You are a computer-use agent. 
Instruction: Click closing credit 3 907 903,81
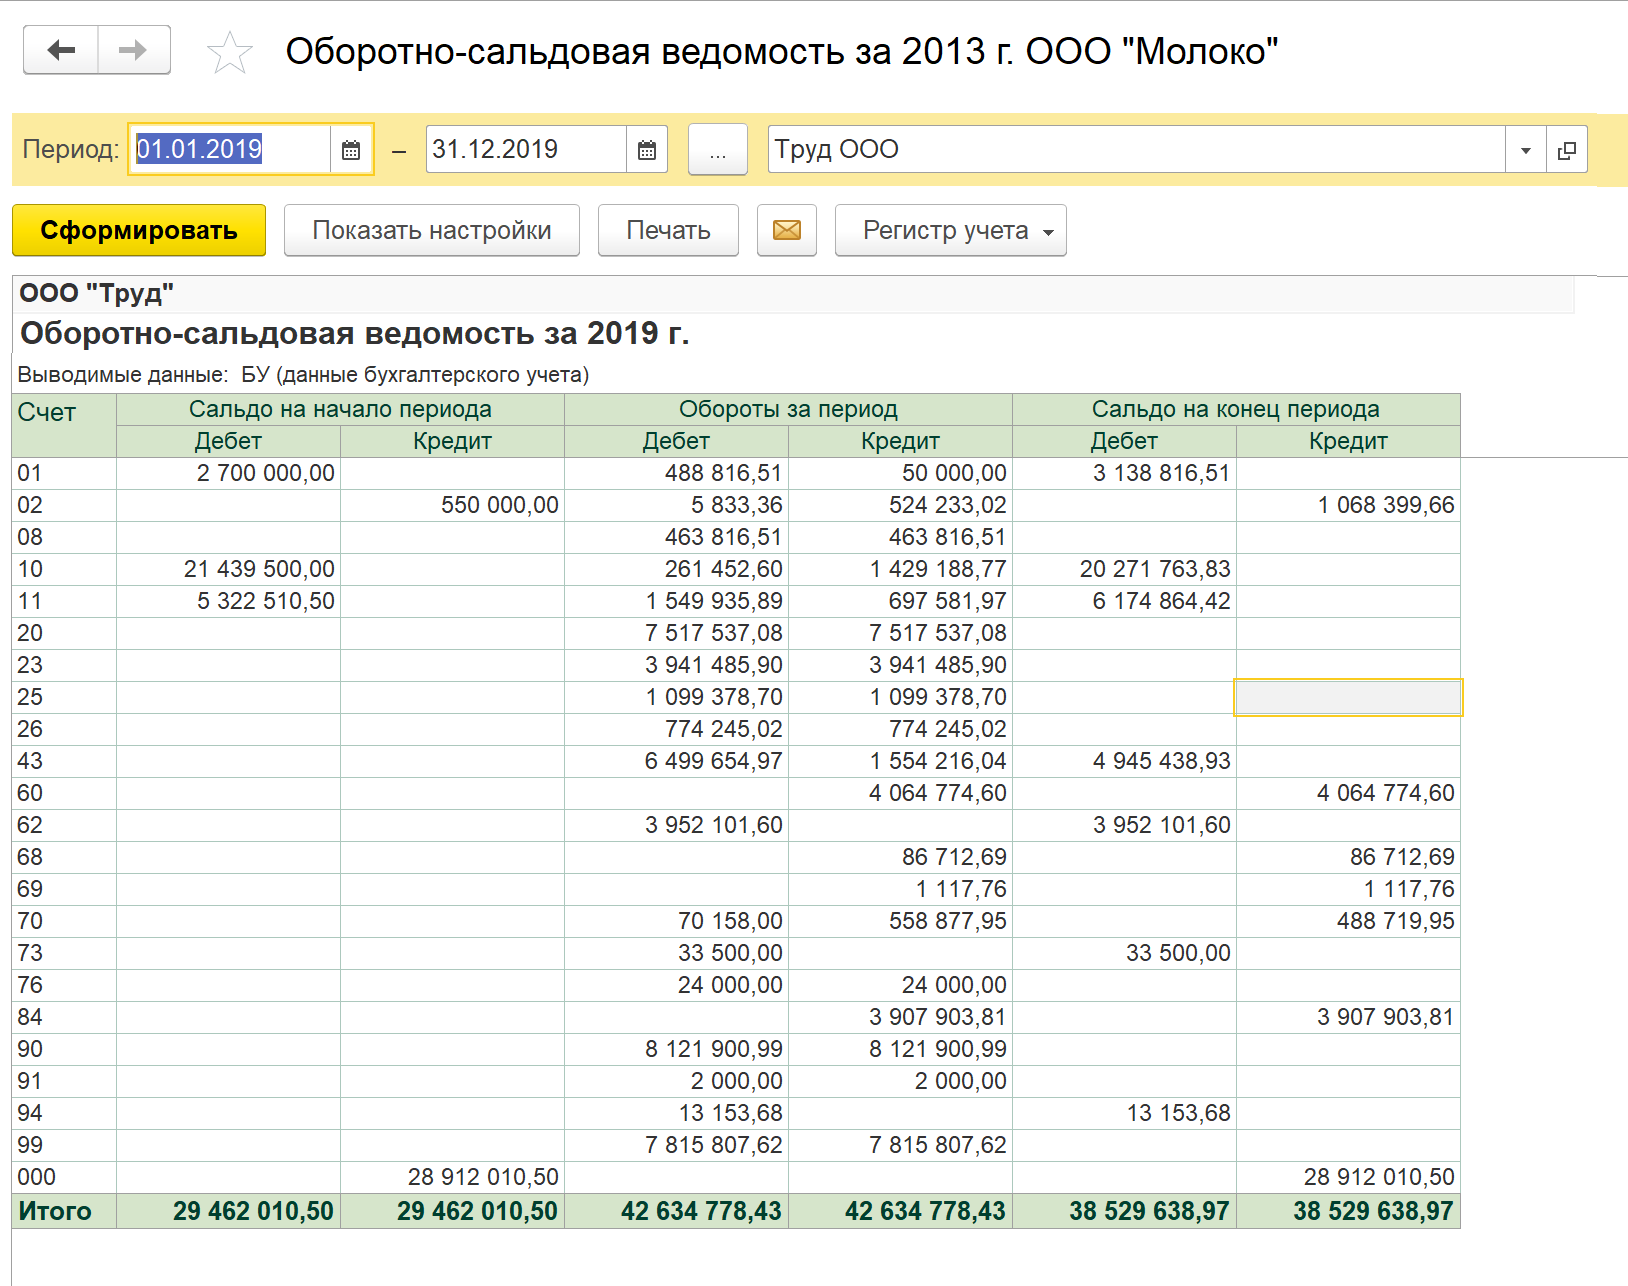(1386, 1017)
